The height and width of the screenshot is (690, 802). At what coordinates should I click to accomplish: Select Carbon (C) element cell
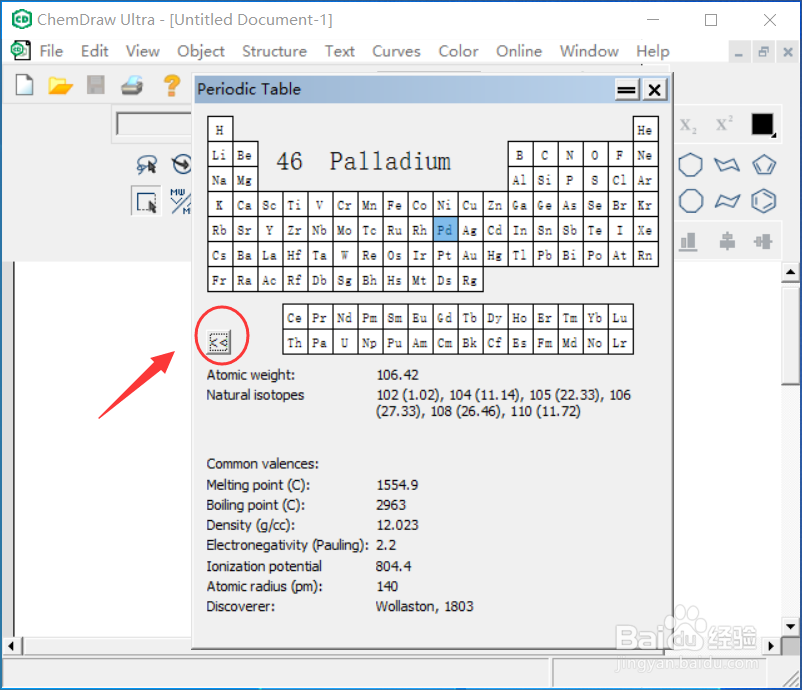pyautogui.click(x=545, y=155)
